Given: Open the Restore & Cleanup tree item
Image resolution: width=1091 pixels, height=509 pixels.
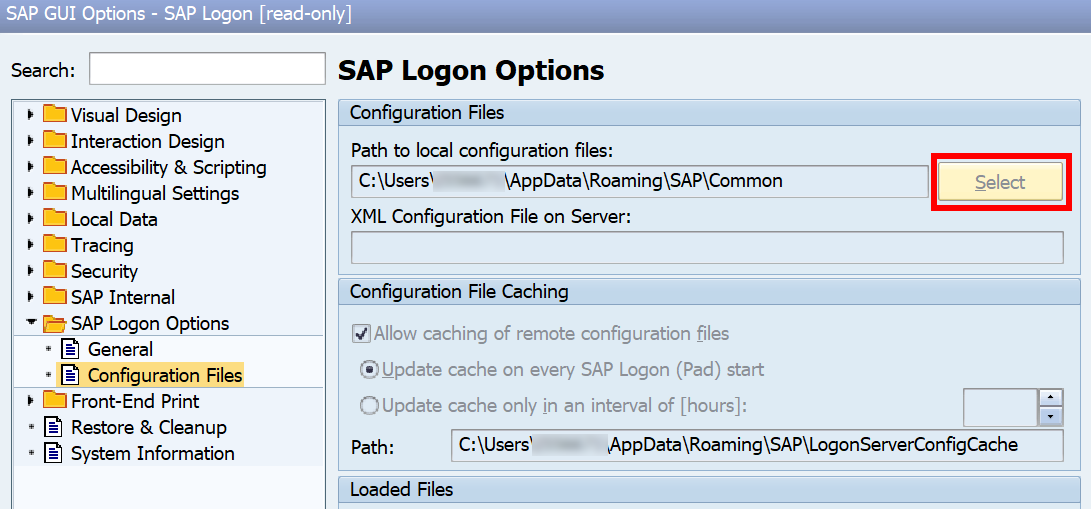Looking at the screenshot, I should pyautogui.click(x=149, y=427).
